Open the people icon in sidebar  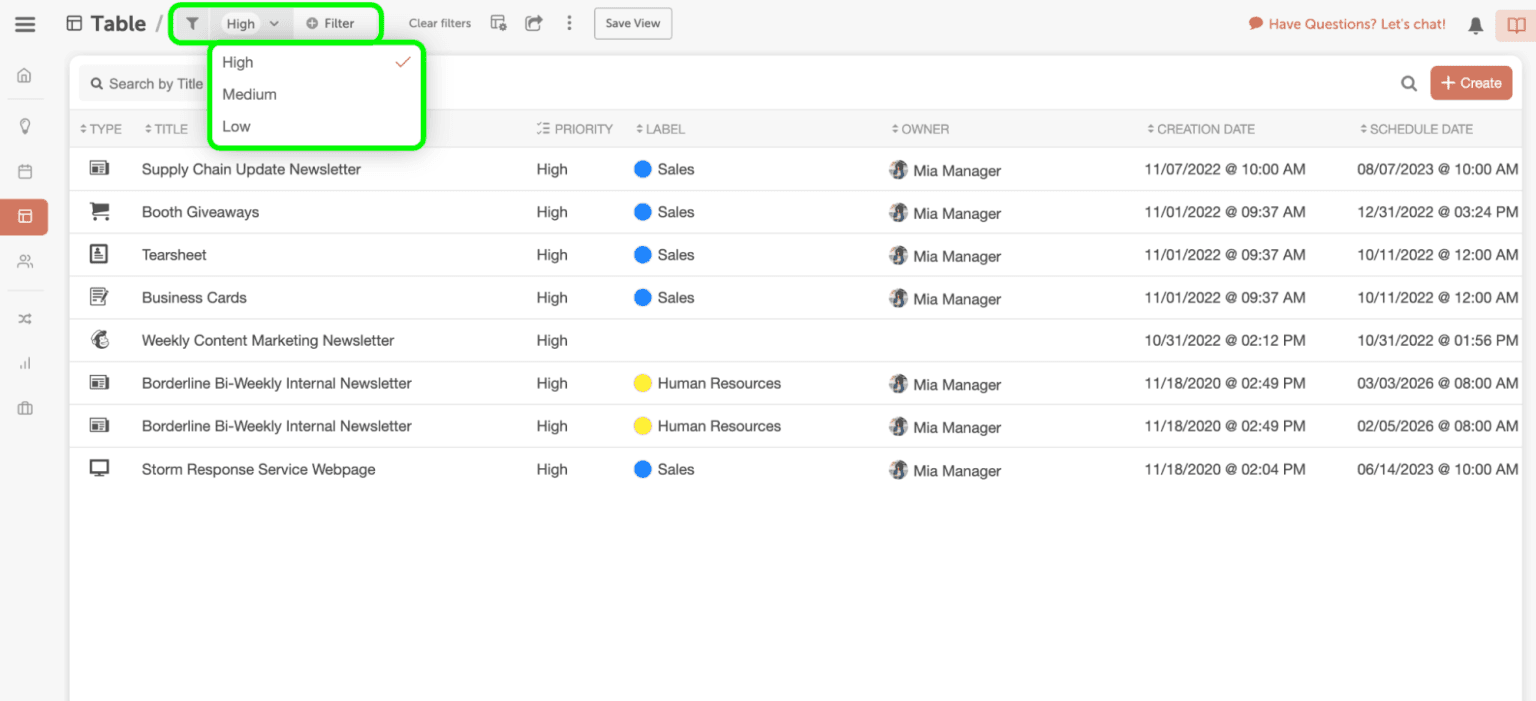(x=25, y=262)
